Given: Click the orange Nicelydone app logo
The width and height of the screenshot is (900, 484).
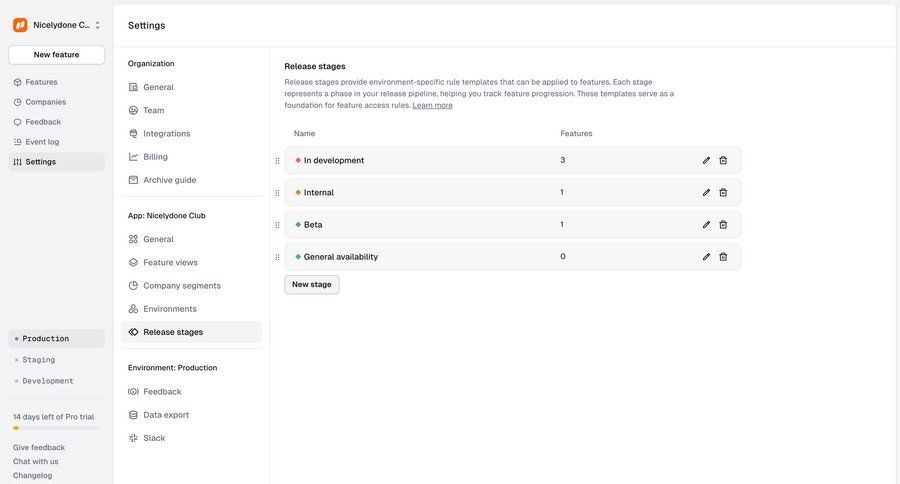Looking at the screenshot, I should click(x=20, y=25).
